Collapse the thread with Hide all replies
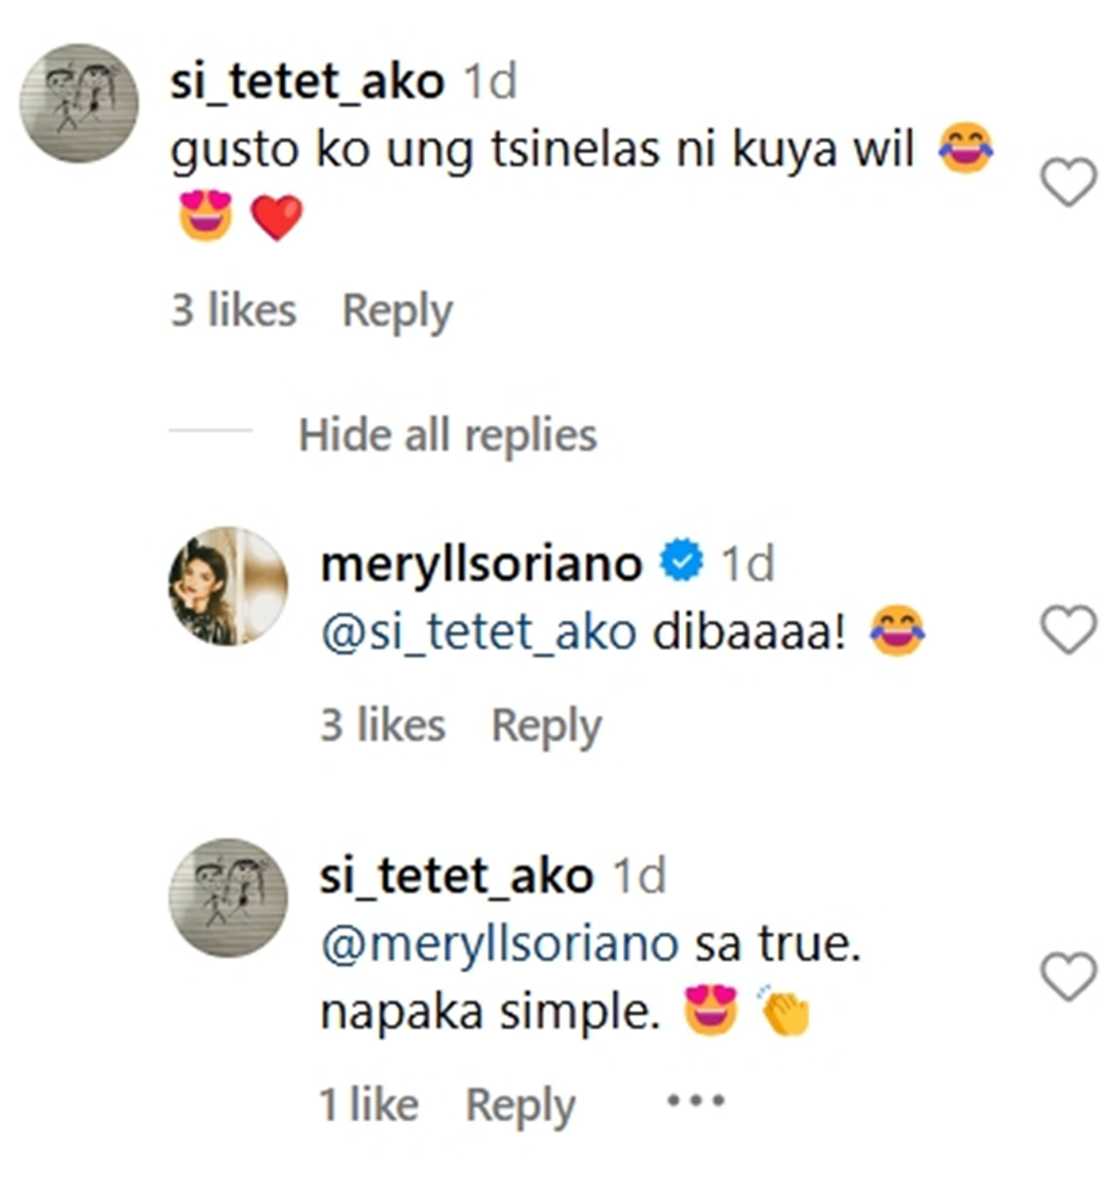Viewport: 1120px width, 1196px height. click(x=447, y=436)
